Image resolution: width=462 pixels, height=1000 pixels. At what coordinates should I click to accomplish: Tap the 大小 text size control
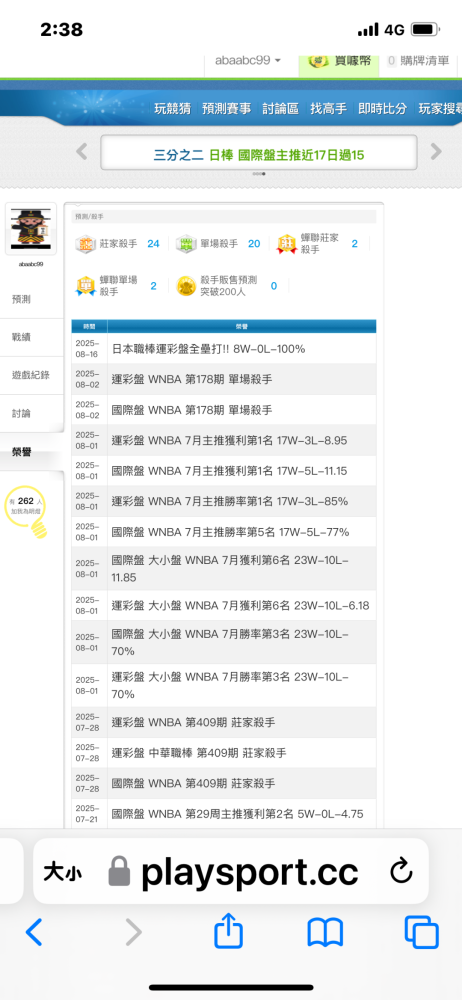(x=63, y=872)
